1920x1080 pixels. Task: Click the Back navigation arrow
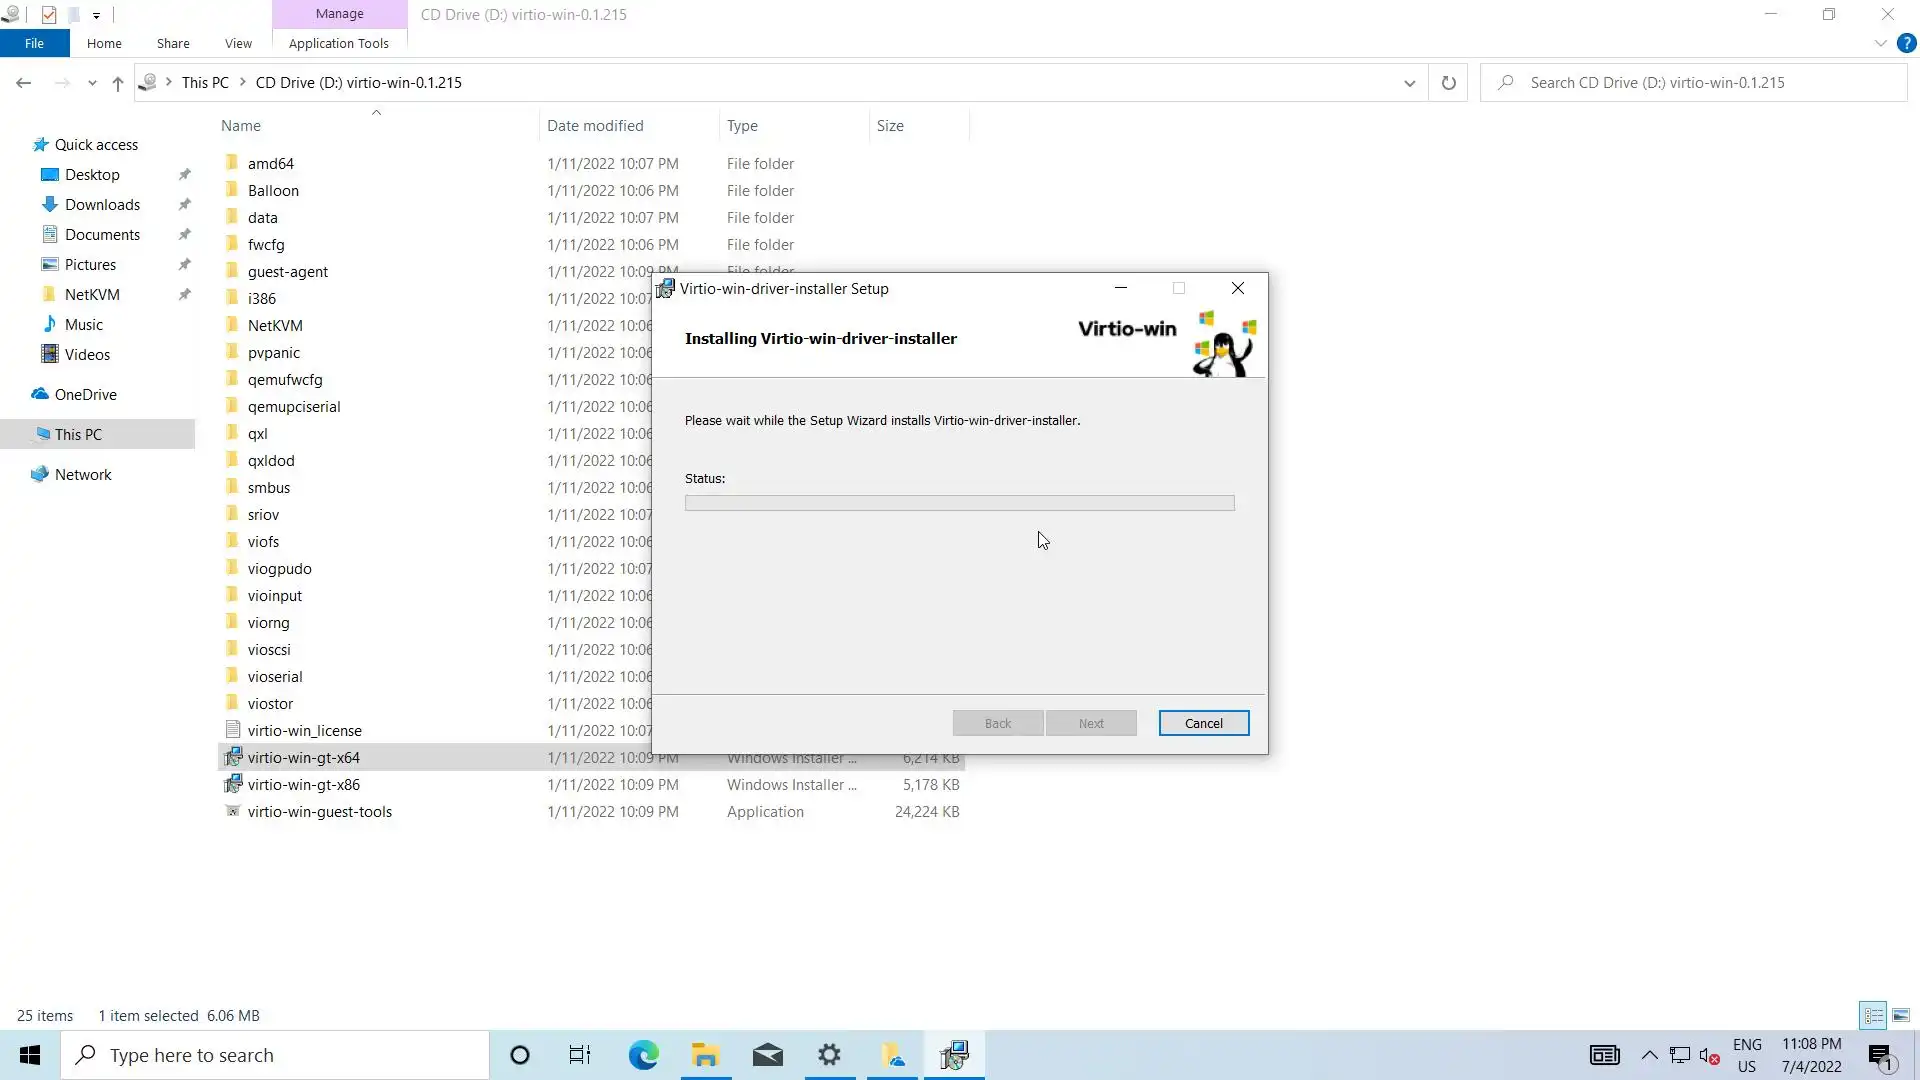tap(24, 83)
